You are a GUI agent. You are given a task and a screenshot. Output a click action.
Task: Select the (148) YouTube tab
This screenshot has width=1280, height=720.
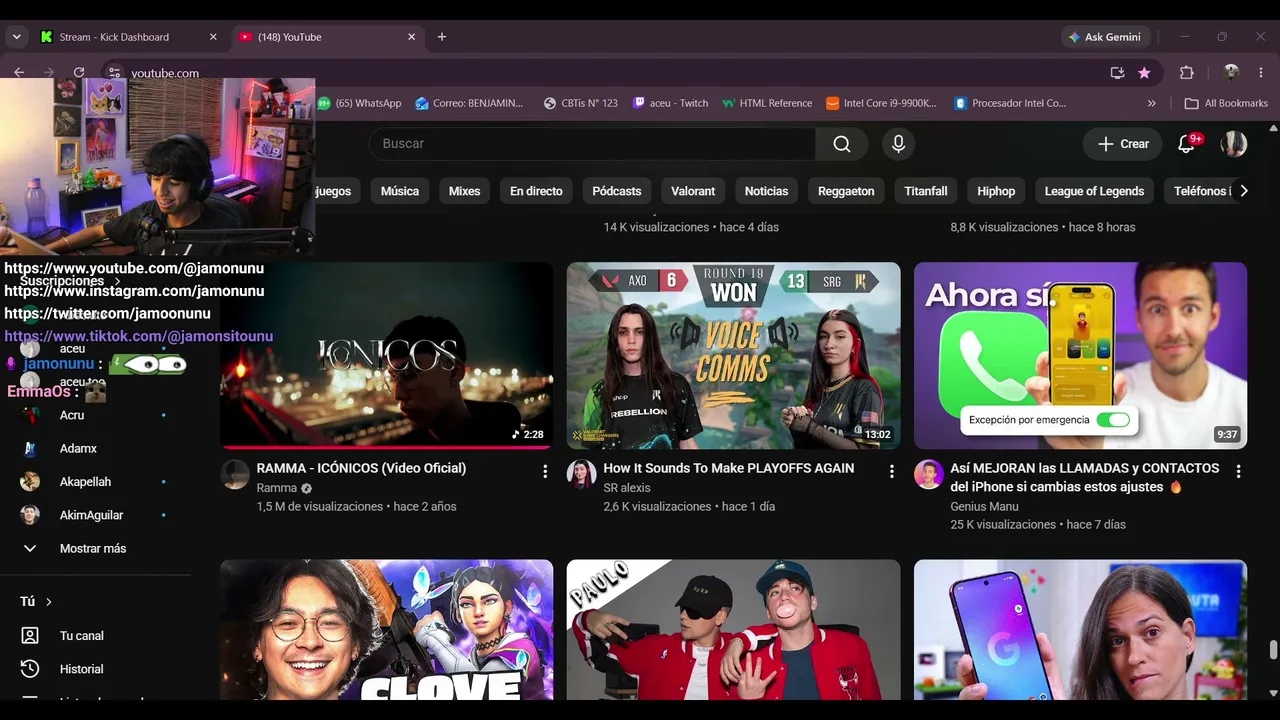(x=327, y=37)
